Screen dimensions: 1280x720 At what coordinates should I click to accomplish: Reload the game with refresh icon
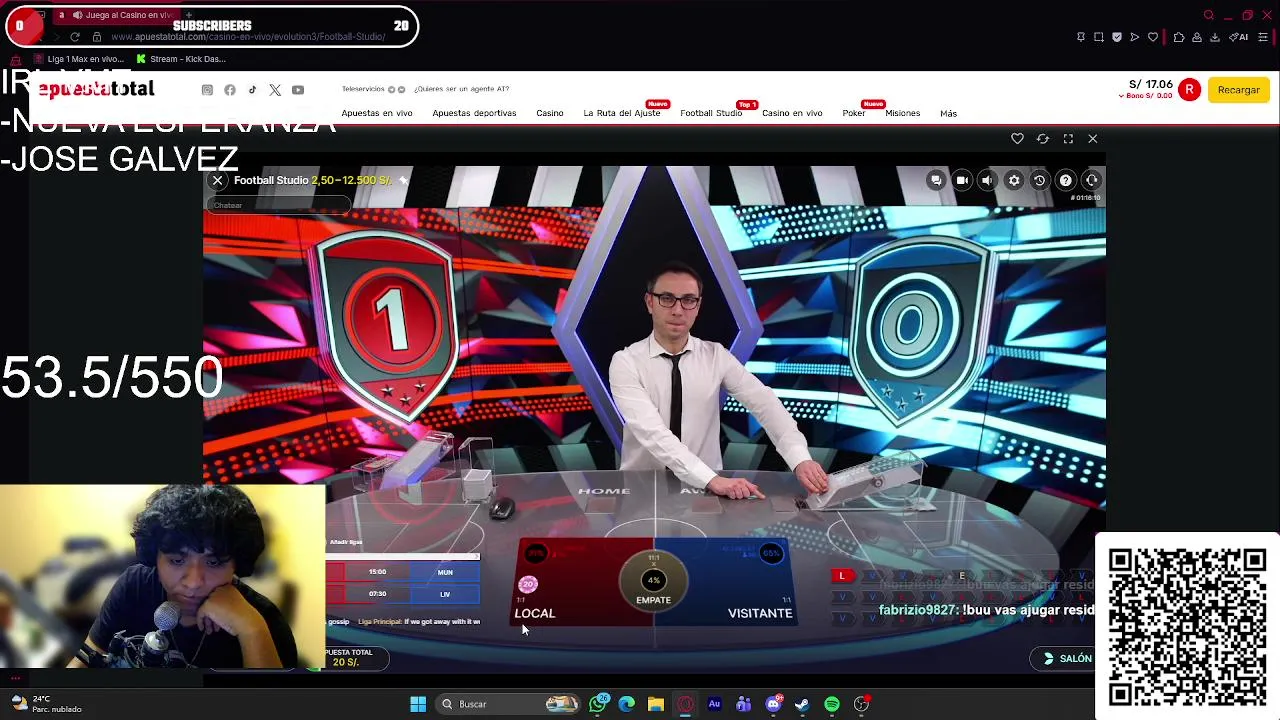1043,139
